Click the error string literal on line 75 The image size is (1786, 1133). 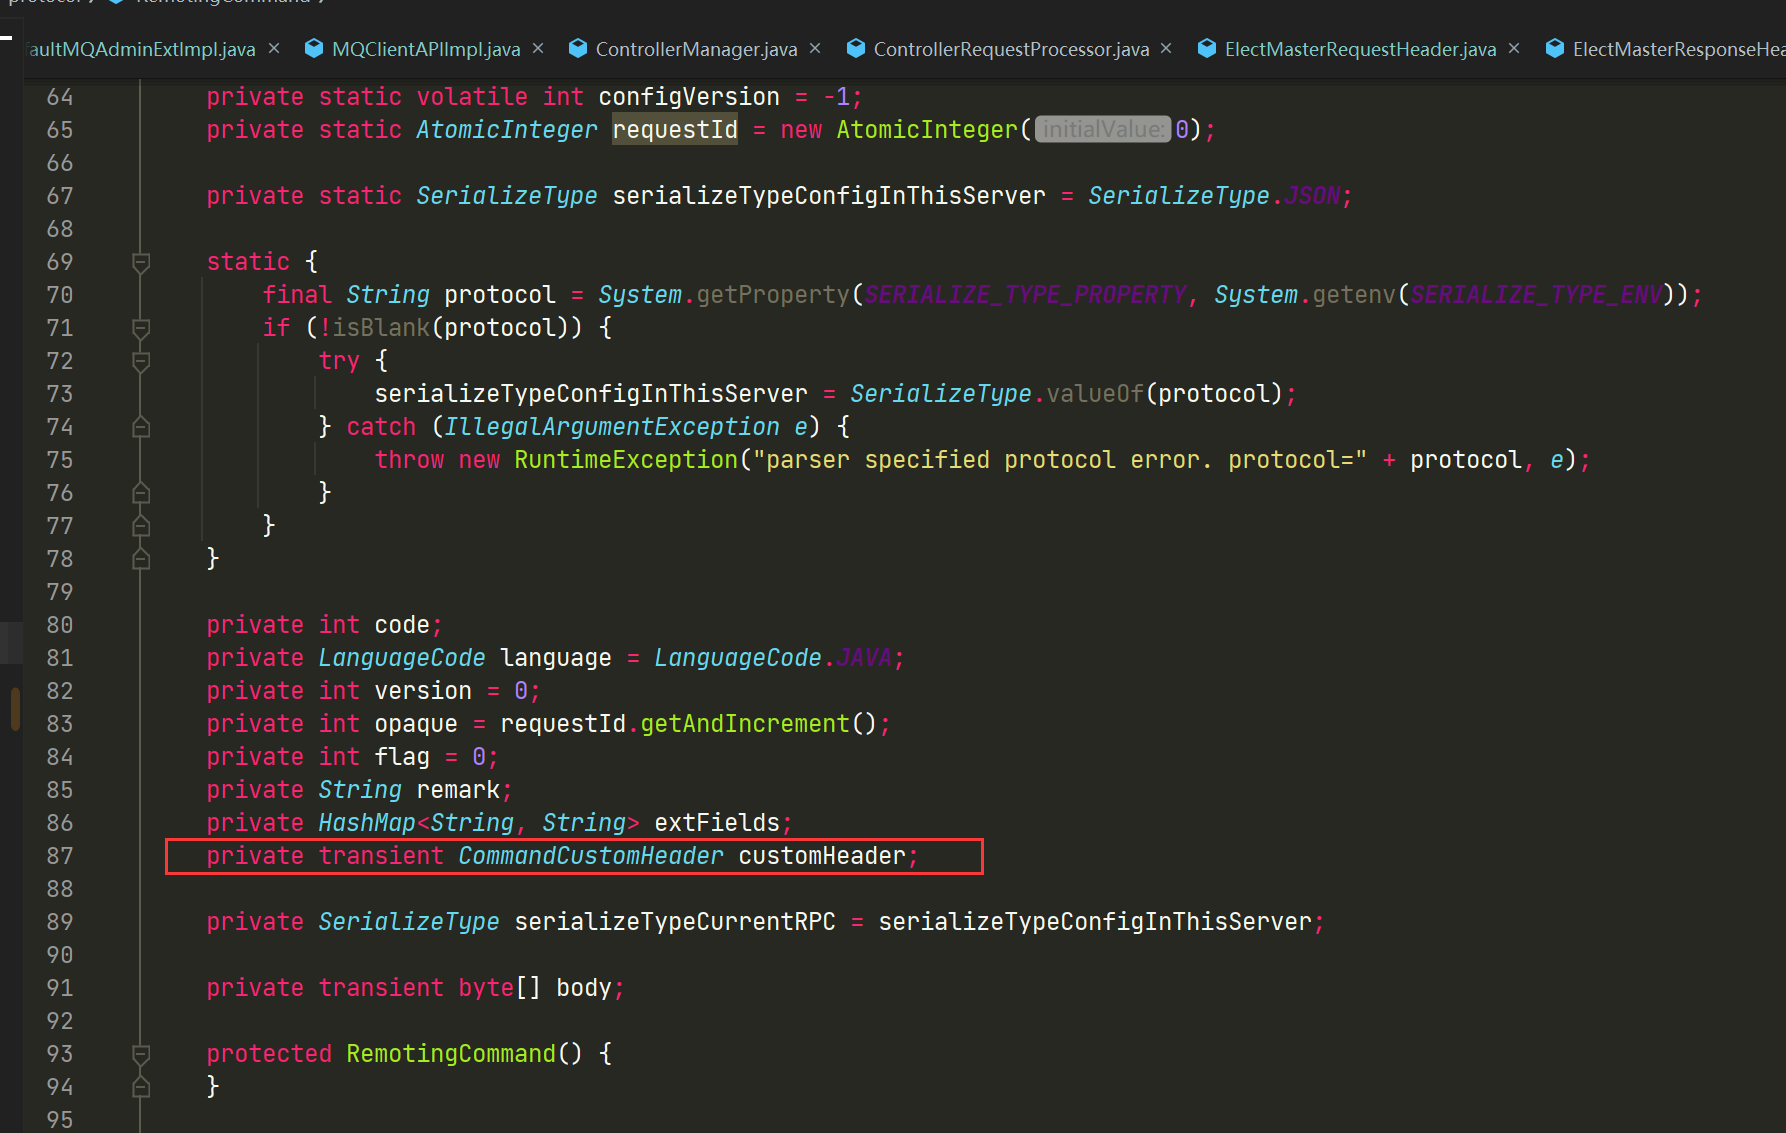[x=1060, y=460]
